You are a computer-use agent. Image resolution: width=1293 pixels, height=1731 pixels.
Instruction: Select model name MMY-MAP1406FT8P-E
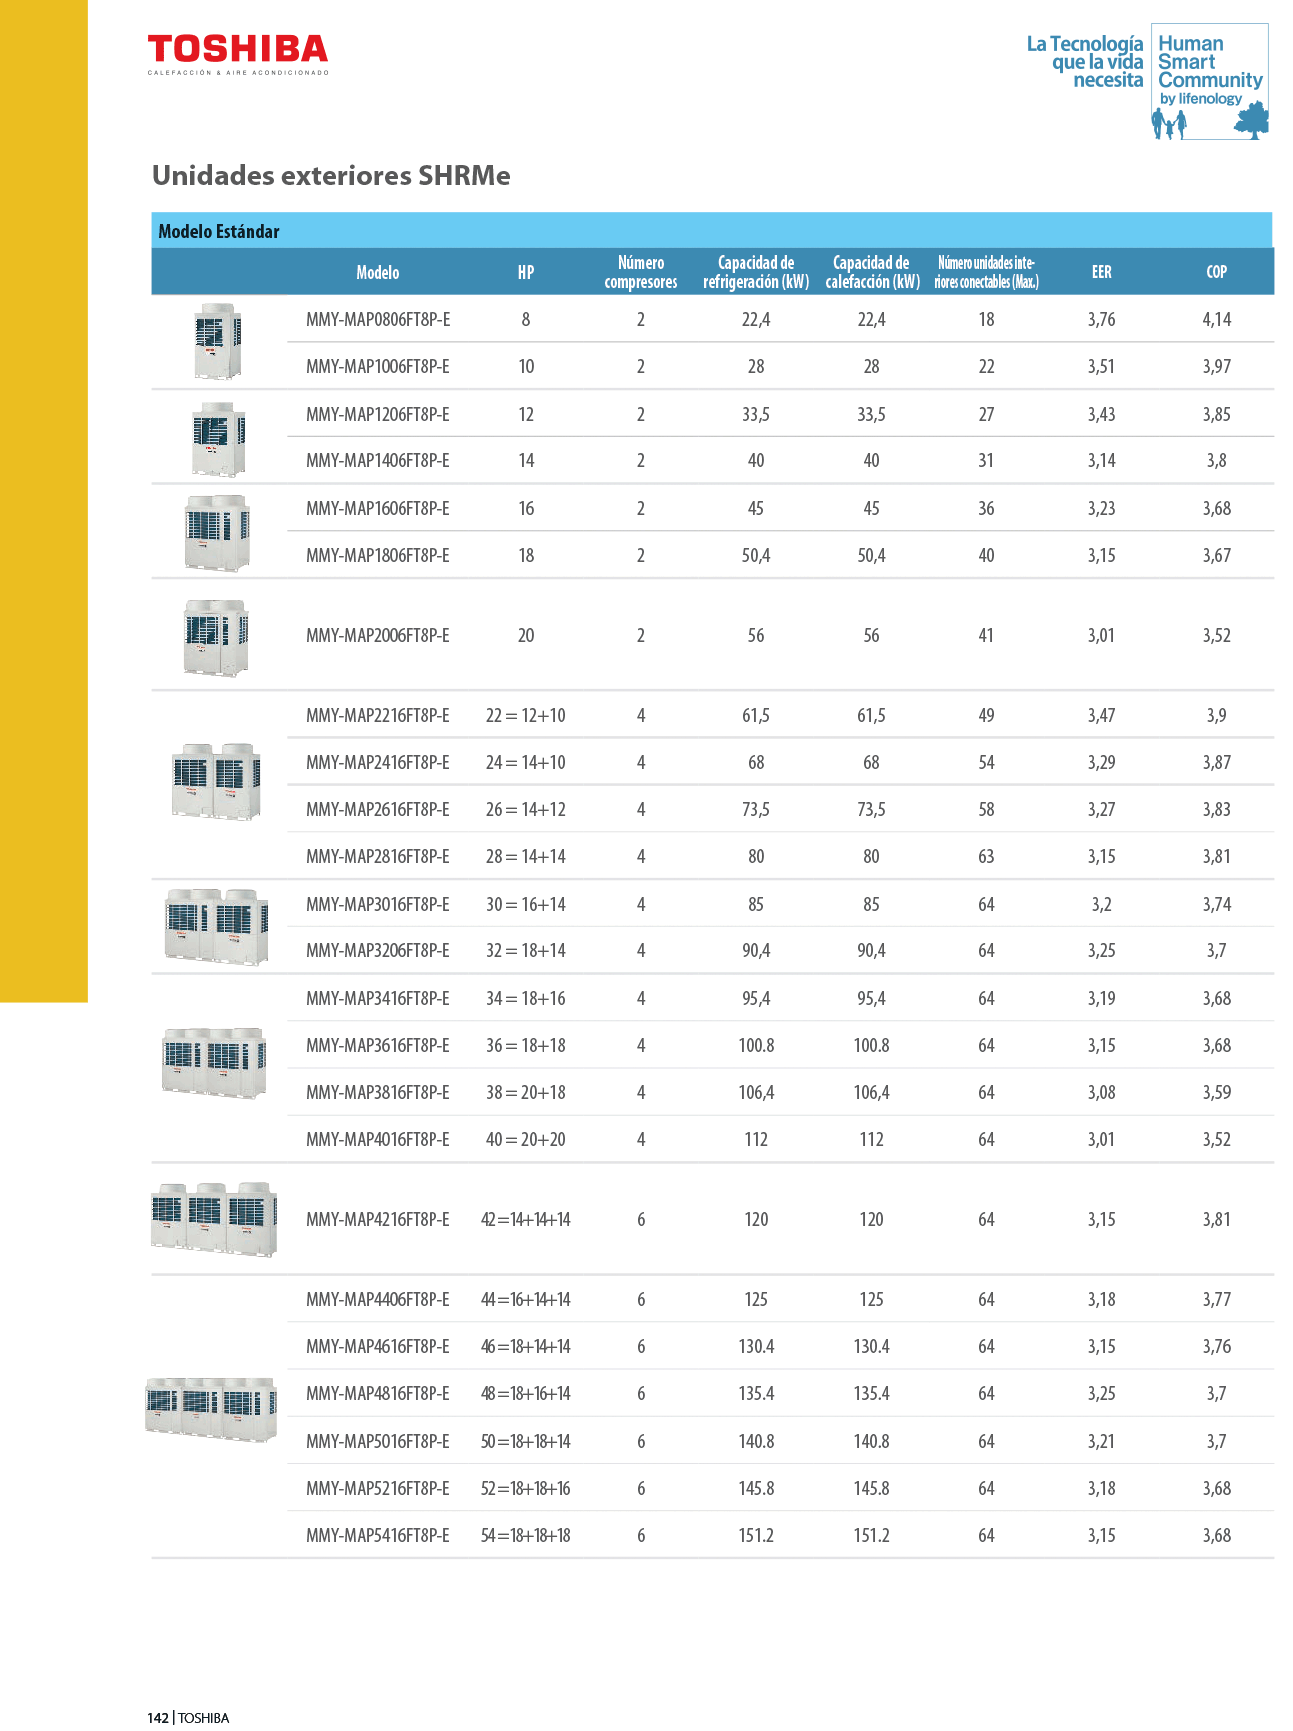tap(378, 461)
